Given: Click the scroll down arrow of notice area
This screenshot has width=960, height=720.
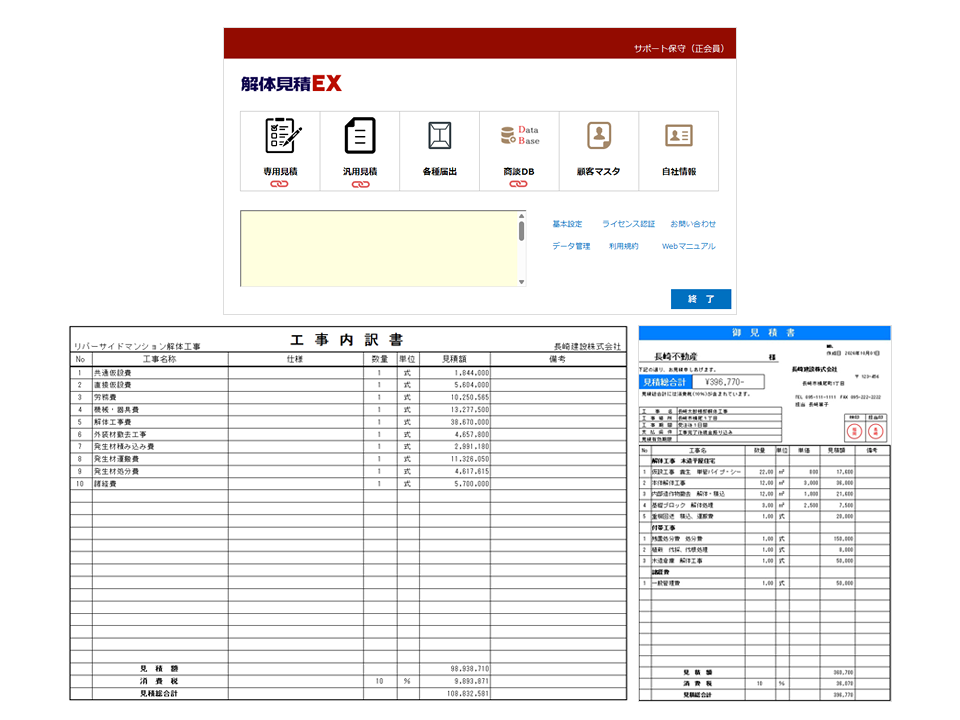Looking at the screenshot, I should (x=522, y=282).
